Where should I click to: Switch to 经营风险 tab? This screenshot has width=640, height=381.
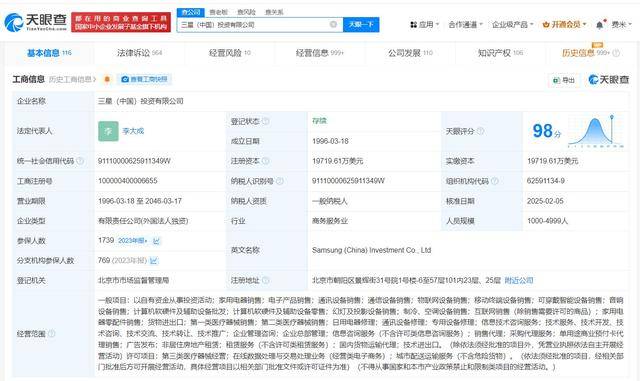(230, 53)
